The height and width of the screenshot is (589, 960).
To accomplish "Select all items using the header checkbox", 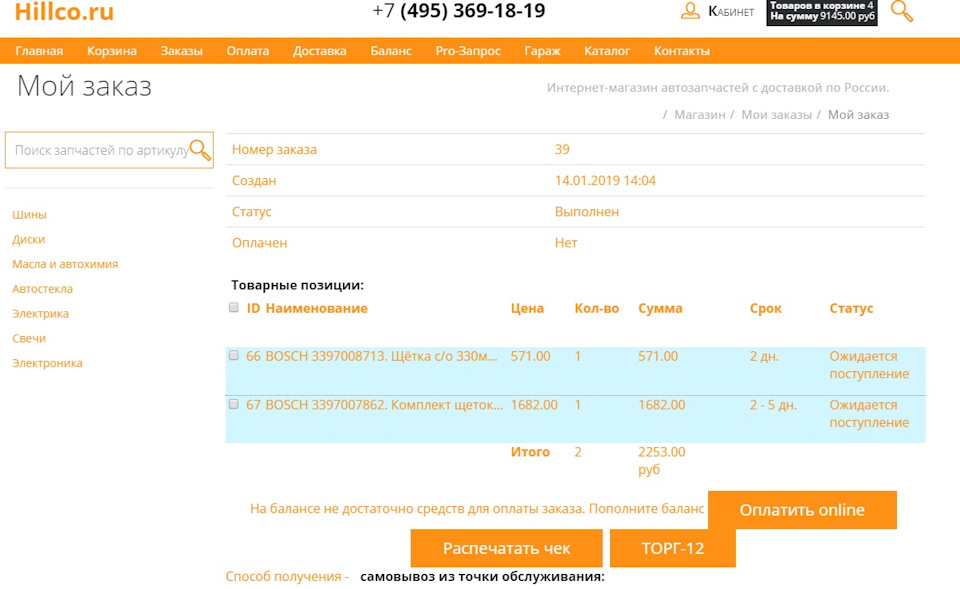I will tap(233, 308).
